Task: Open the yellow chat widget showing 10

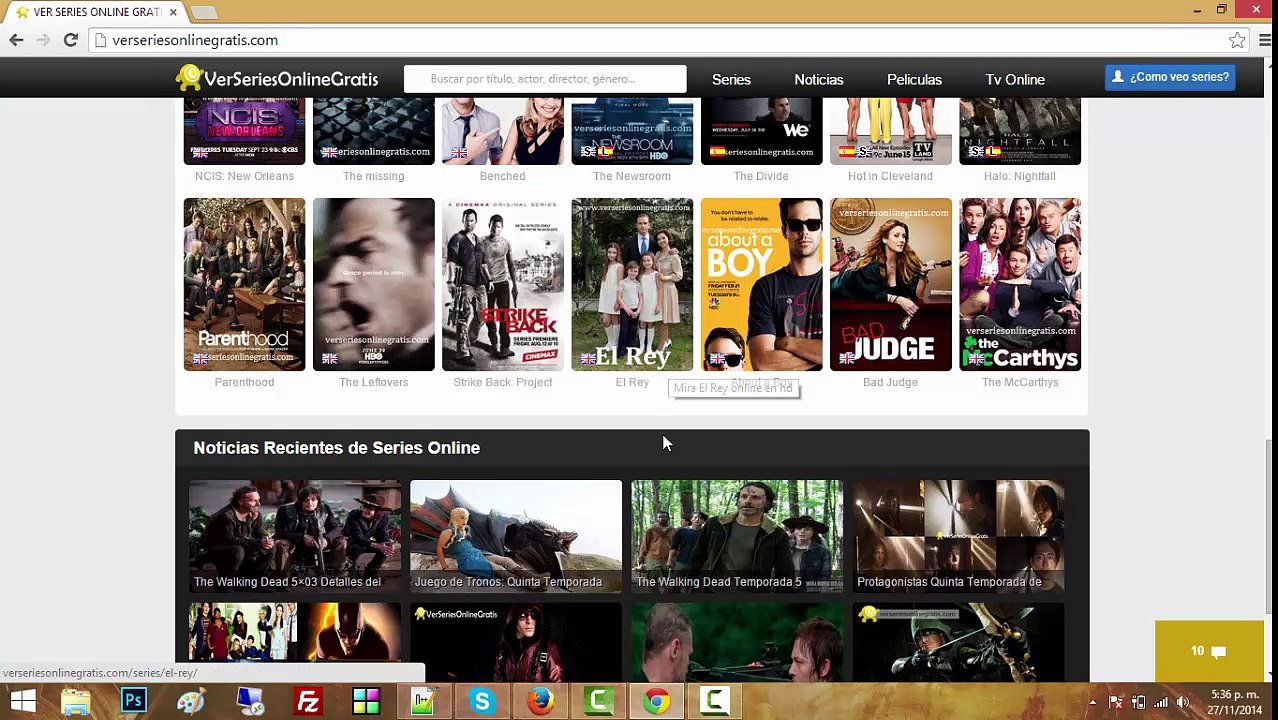Action: coord(1209,651)
